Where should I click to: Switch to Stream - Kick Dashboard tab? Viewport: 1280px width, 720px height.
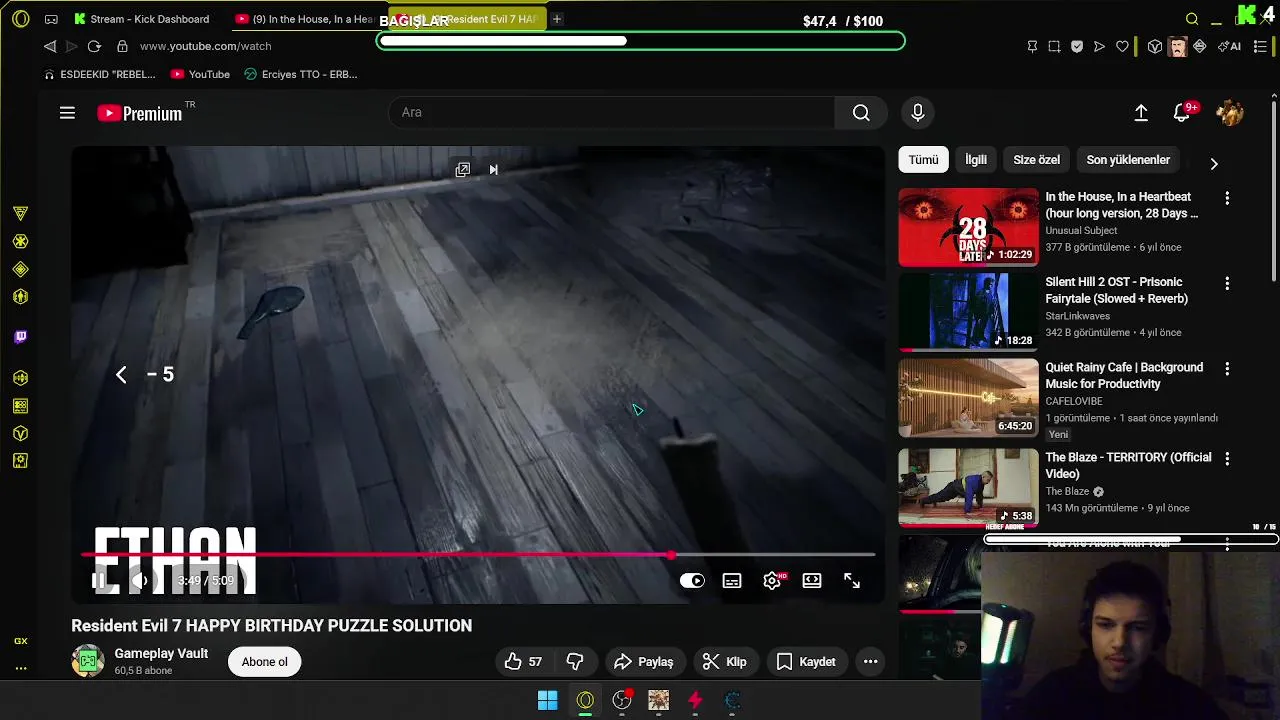click(x=141, y=19)
